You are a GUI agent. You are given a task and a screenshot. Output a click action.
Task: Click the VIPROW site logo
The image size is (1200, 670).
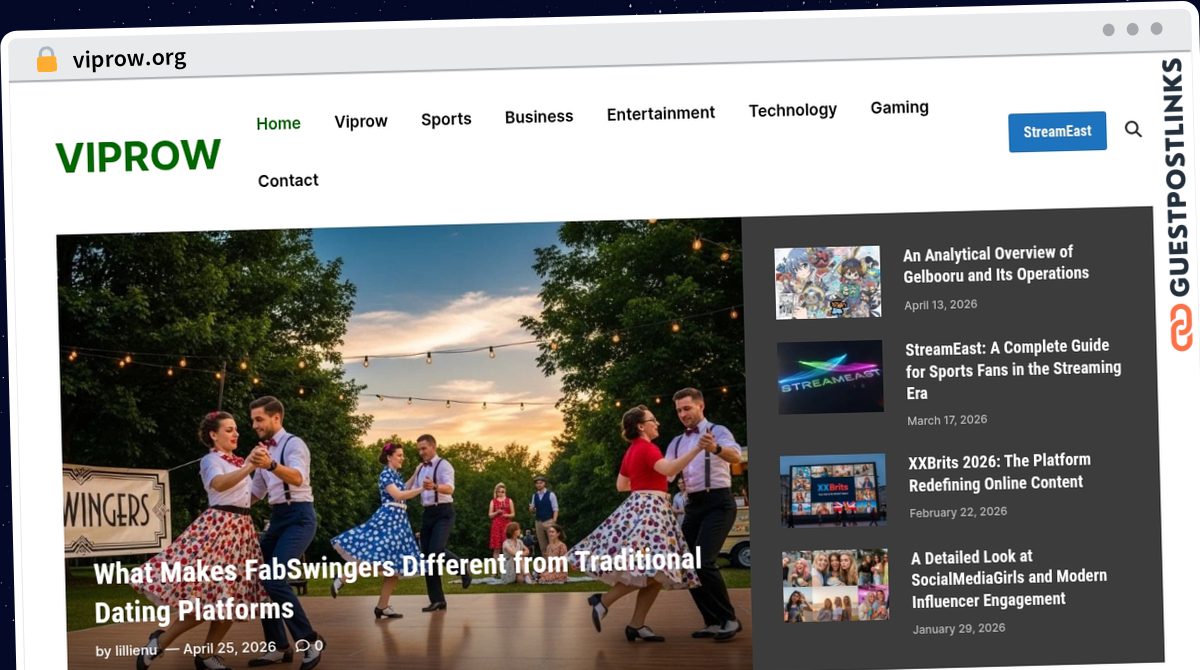(138, 157)
